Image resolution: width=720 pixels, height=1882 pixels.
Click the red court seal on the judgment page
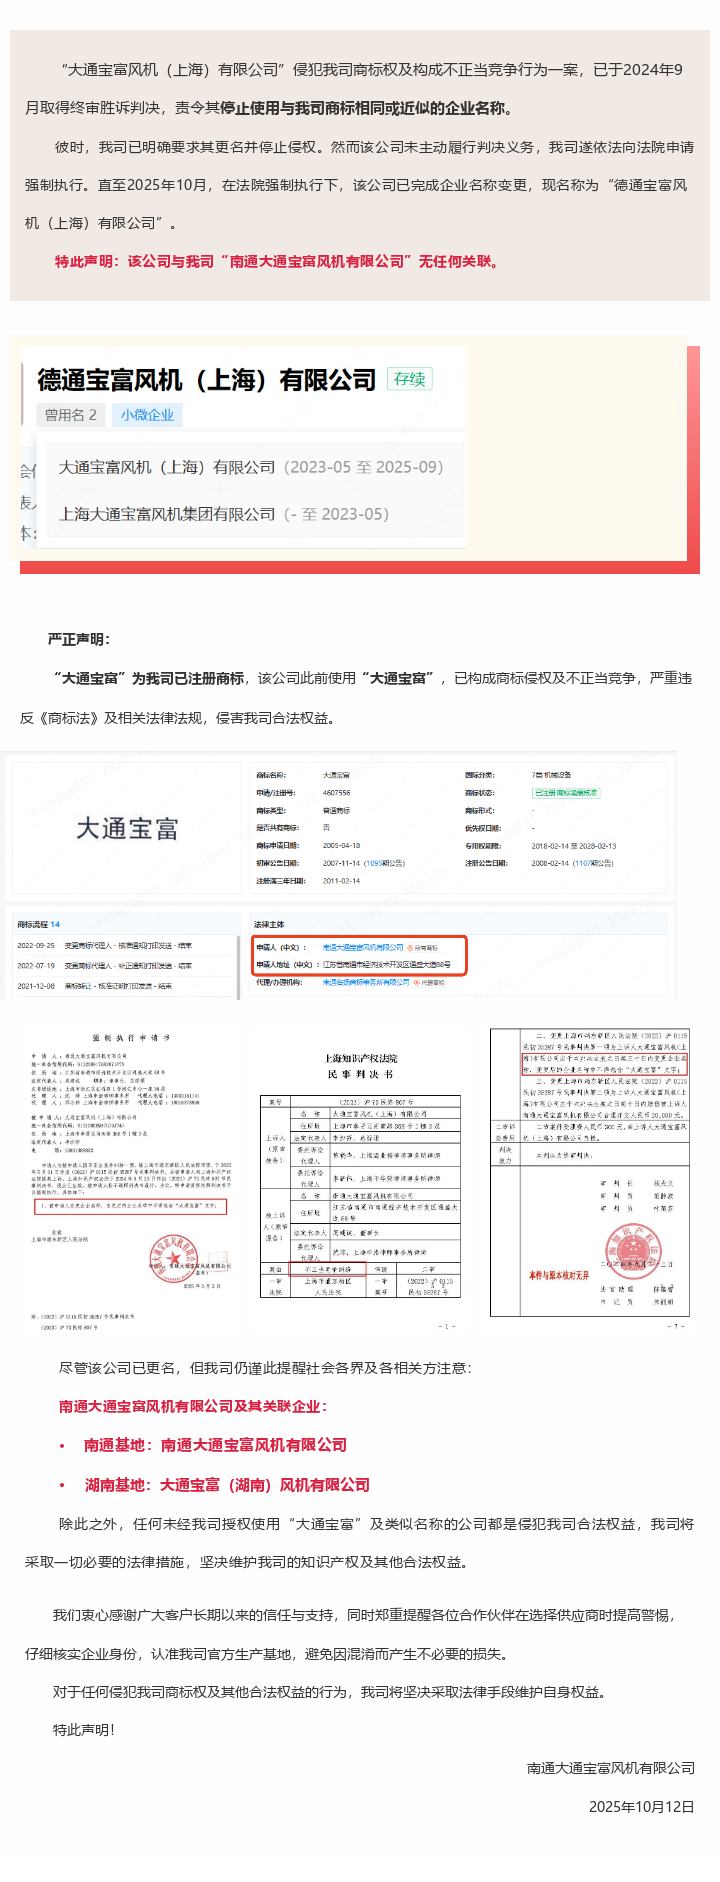(632, 1251)
